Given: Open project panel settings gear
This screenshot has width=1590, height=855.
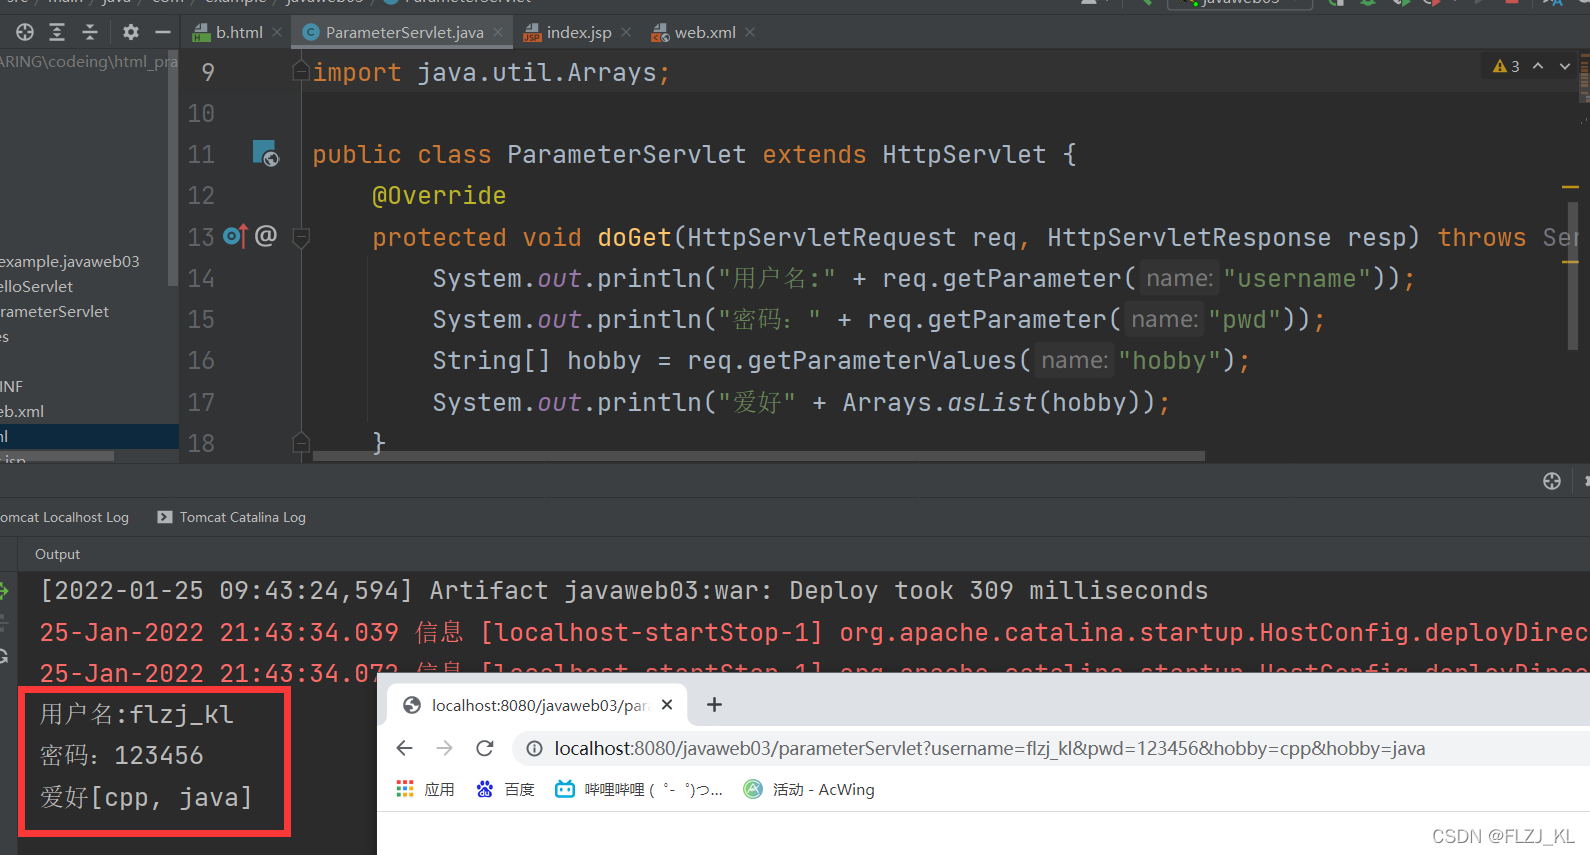Looking at the screenshot, I should (x=131, y=32).
